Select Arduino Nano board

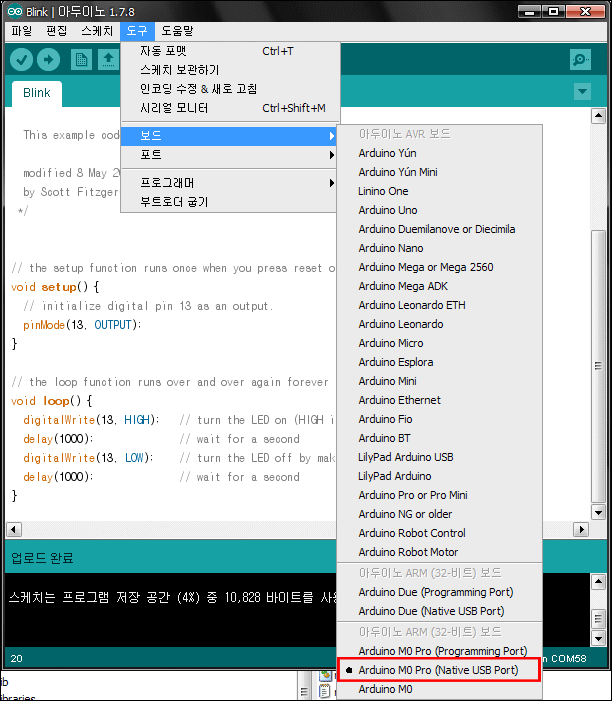click(439, 248)
